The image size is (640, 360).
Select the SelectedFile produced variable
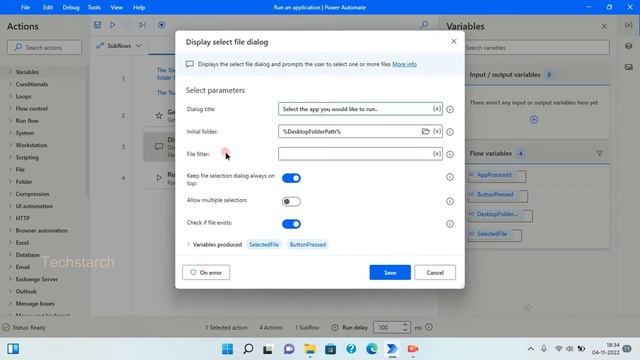click(264, 244)
